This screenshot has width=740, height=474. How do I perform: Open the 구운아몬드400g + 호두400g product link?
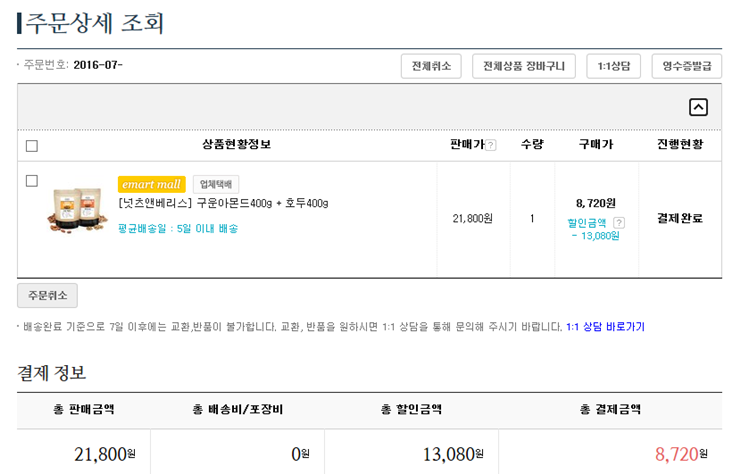pos(223,204)
